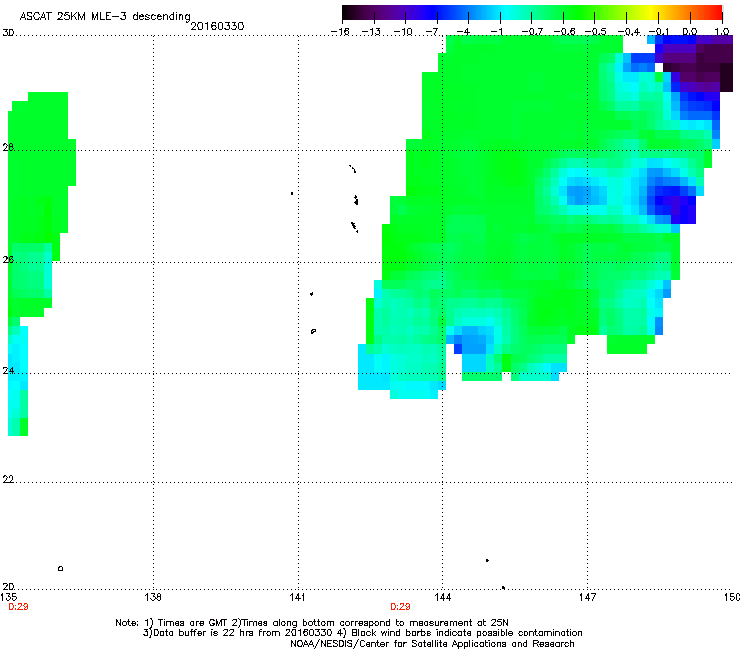The image size is (740, 650).
Task: Click the latitude label 24
Action: click(8, 371)
